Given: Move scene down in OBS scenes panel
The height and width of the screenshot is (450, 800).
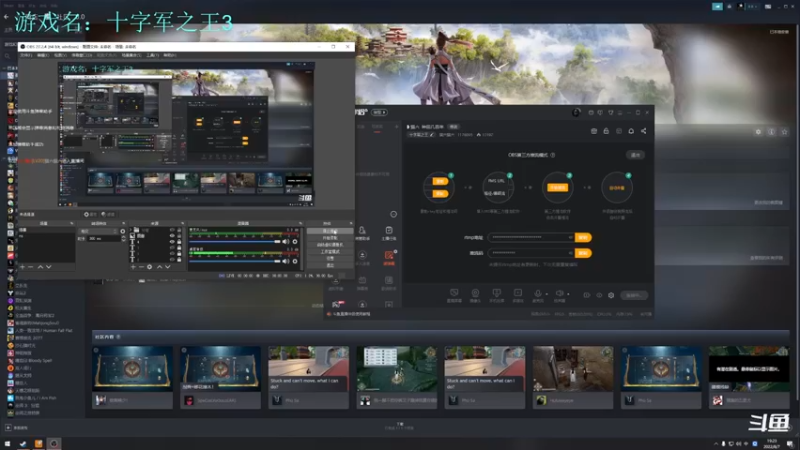Looking at the screenshot, I should tap(48, 267).
